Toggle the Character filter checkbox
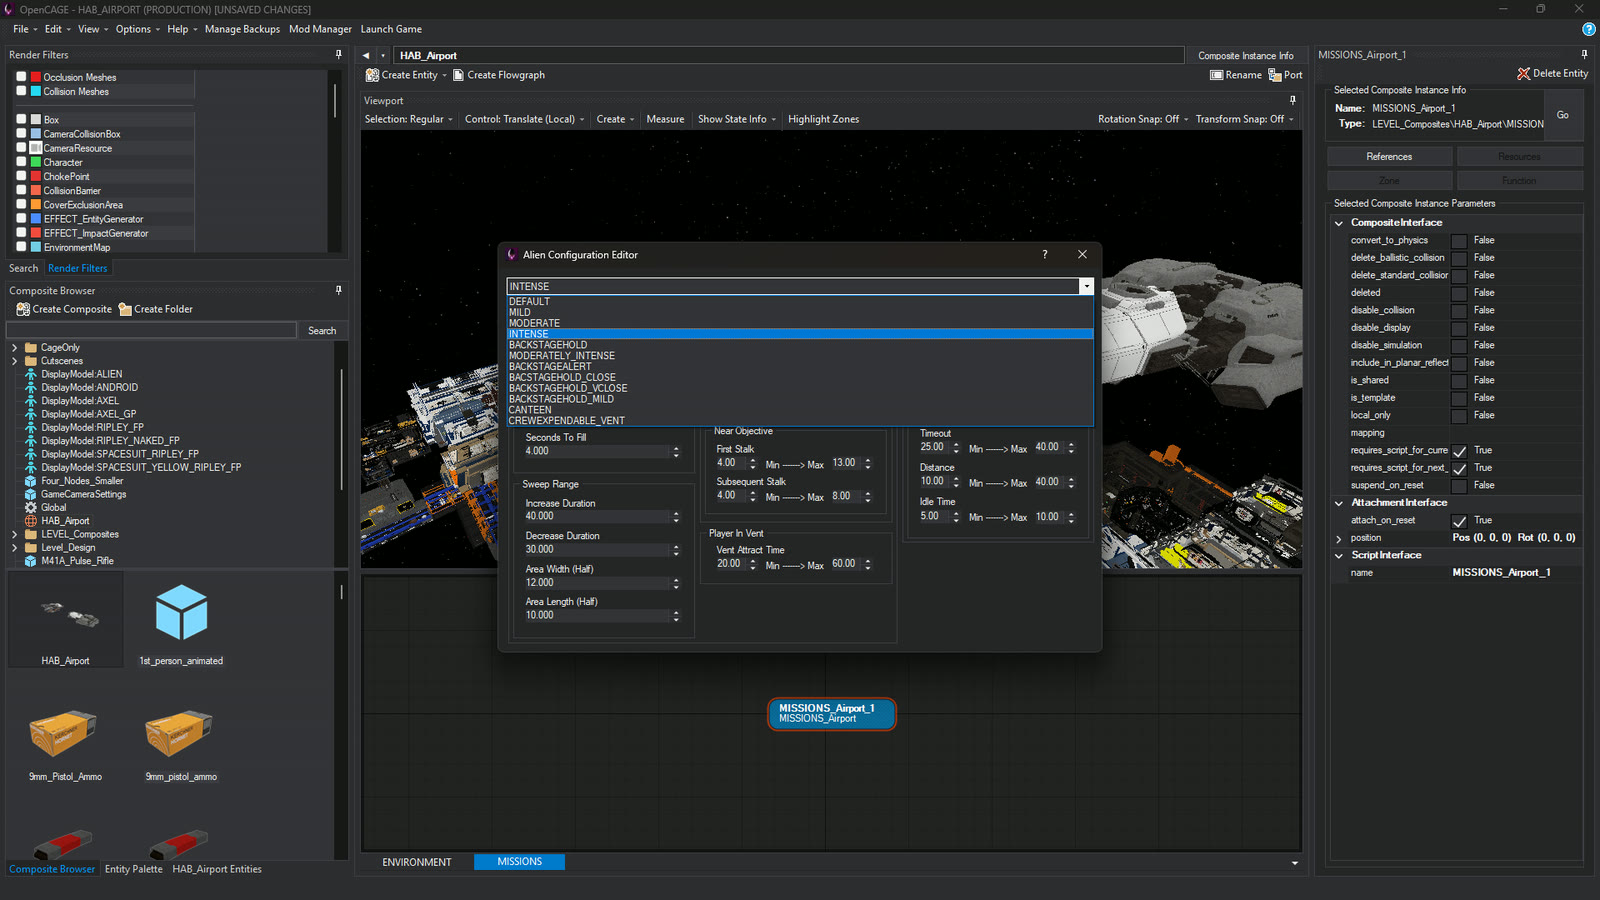The image size is (1600, 900). tap(21, 162)
